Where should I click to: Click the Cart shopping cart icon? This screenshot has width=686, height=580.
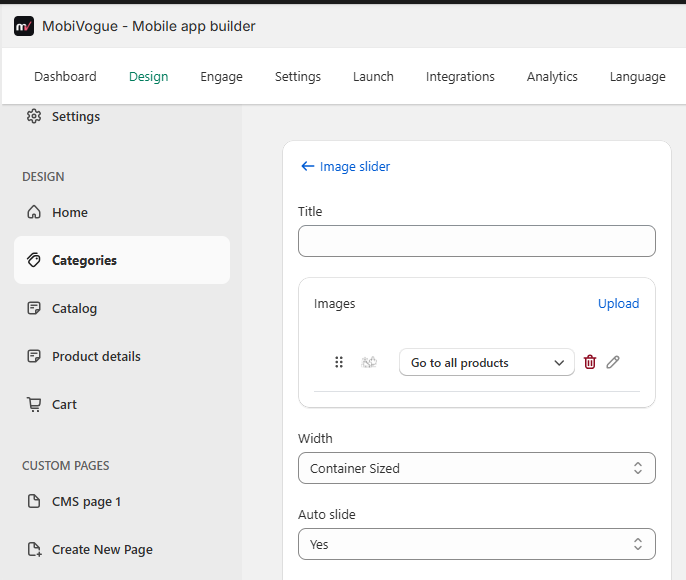coord(34,404)
